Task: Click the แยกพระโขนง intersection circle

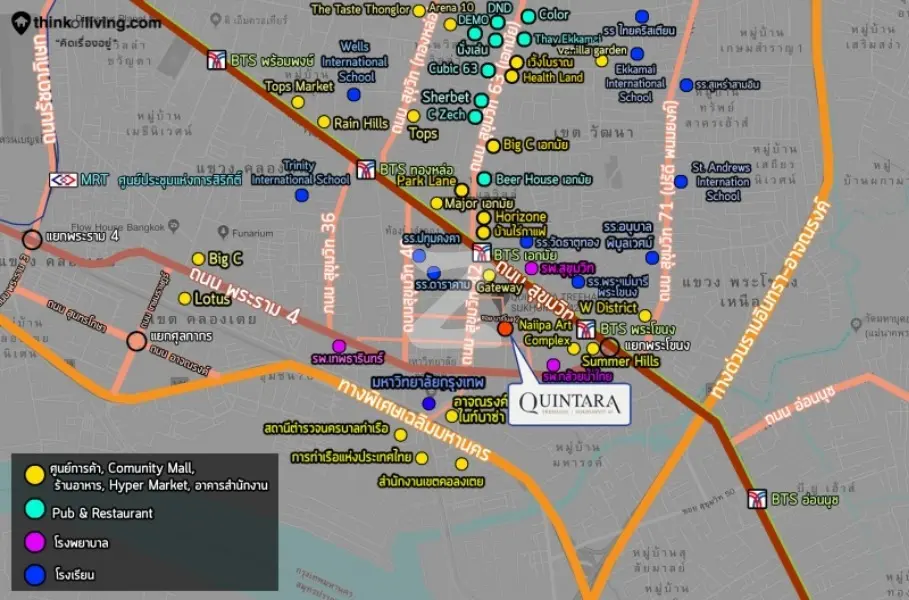Action: pos(609,347)
